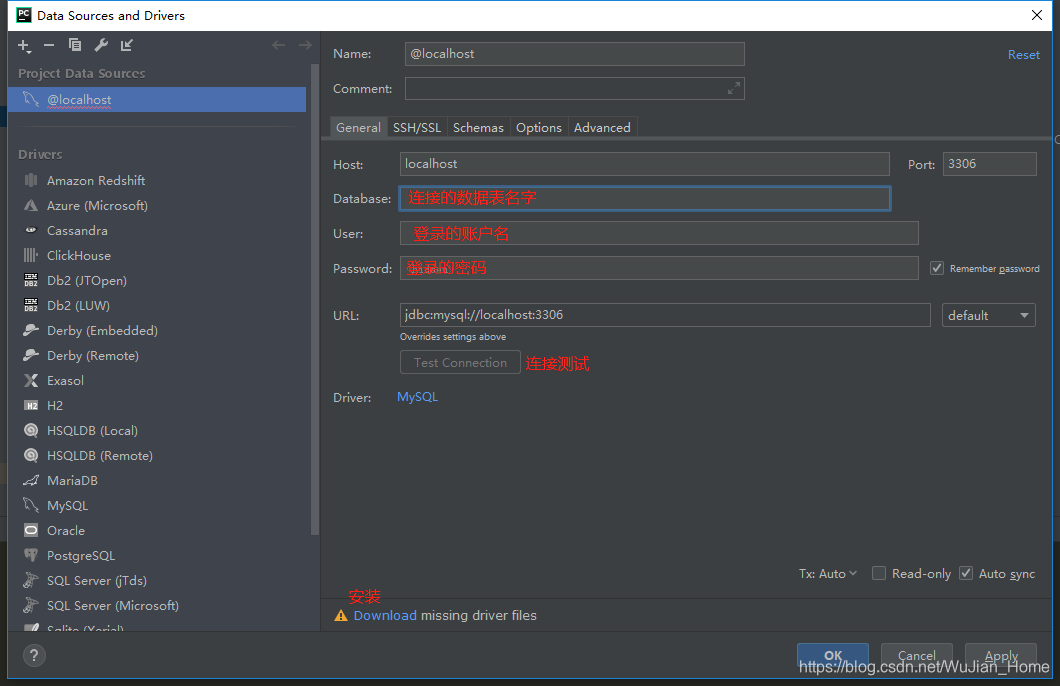1060x686 pixels.
Task: Click the Reset link
Action: (1023, 55)
